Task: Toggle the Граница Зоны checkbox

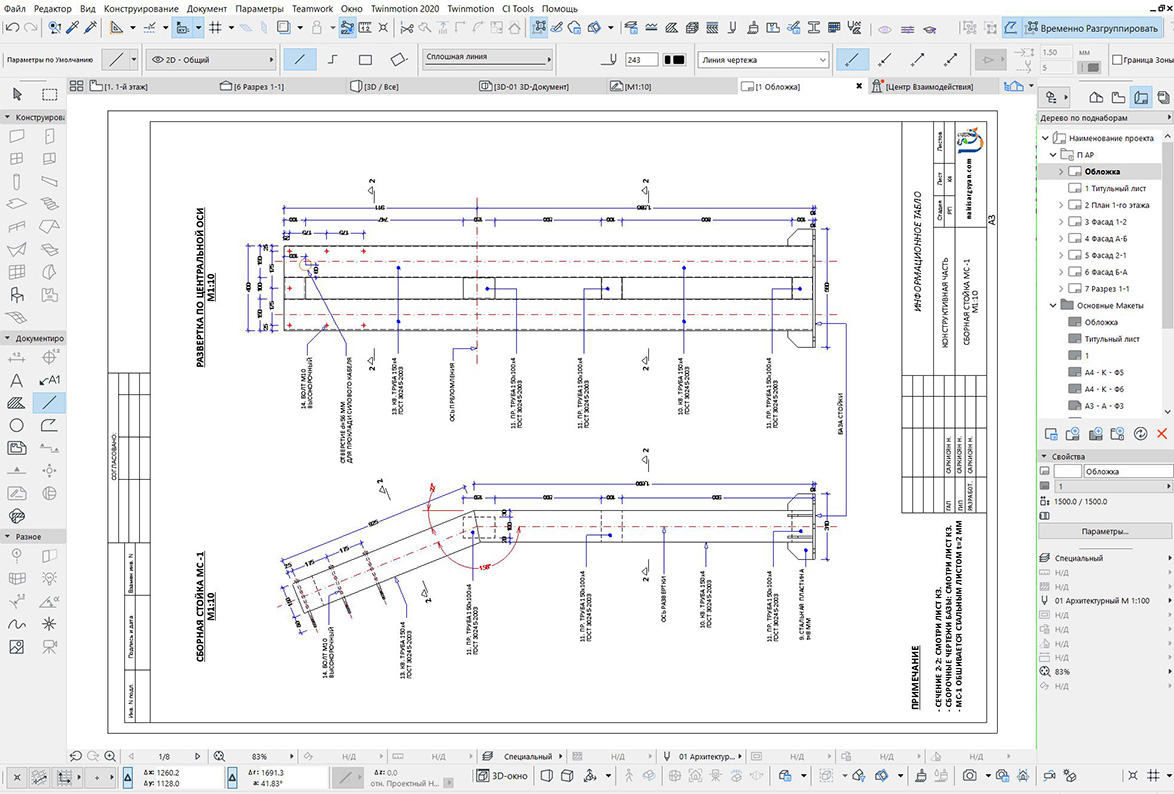Action: pyautogui.click(x=1117, y=59)
